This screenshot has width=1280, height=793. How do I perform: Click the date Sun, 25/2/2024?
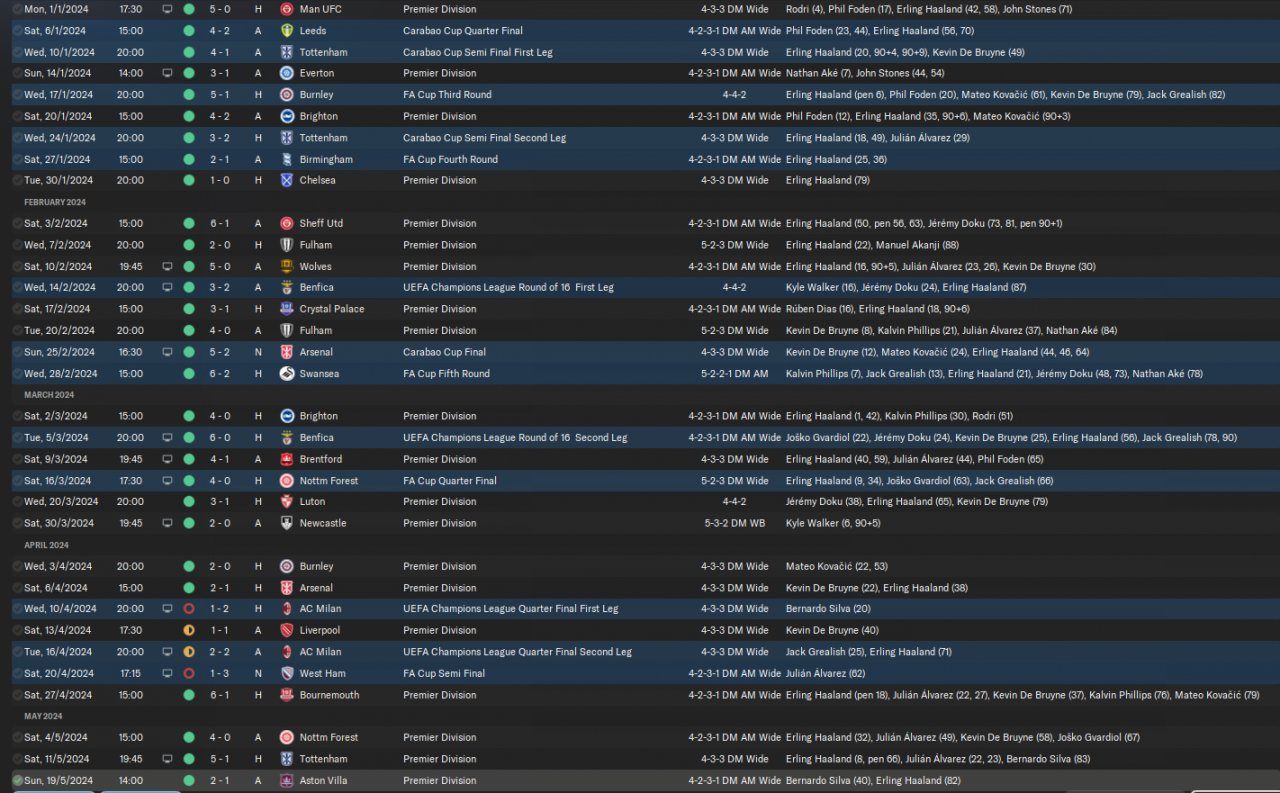click(60, 352)
